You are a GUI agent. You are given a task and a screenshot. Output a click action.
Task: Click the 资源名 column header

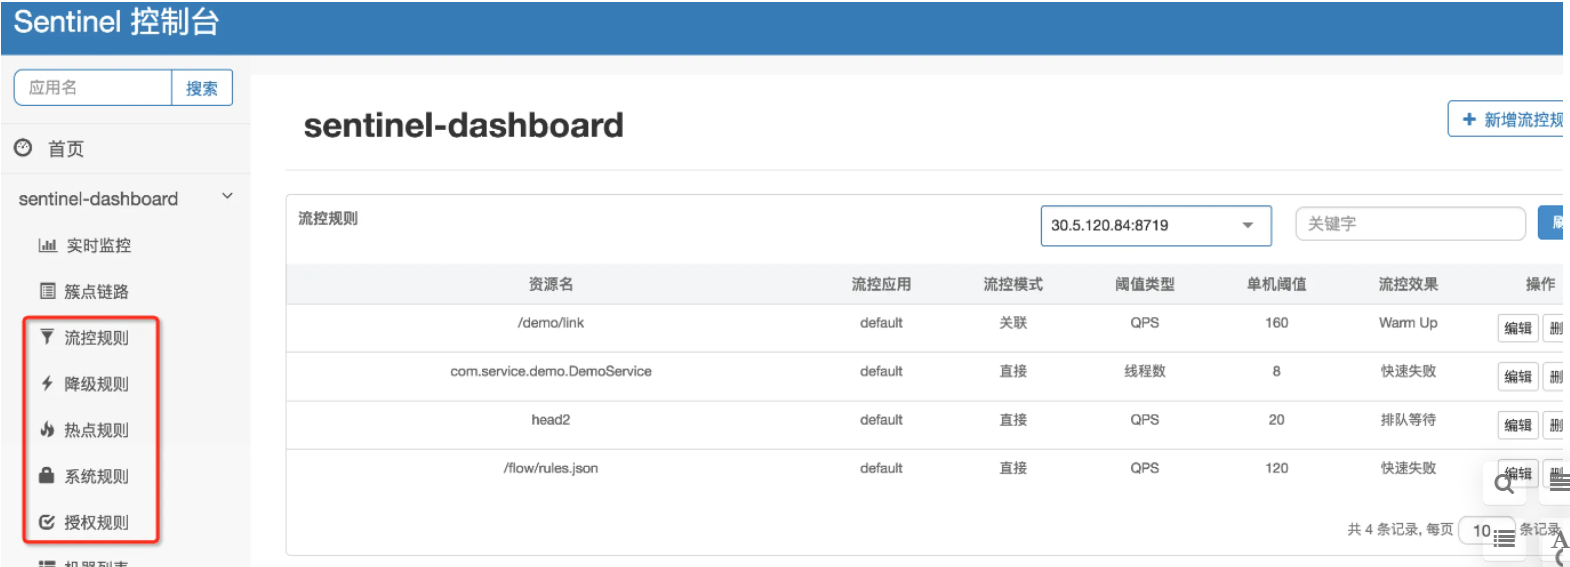click(551, 284)
